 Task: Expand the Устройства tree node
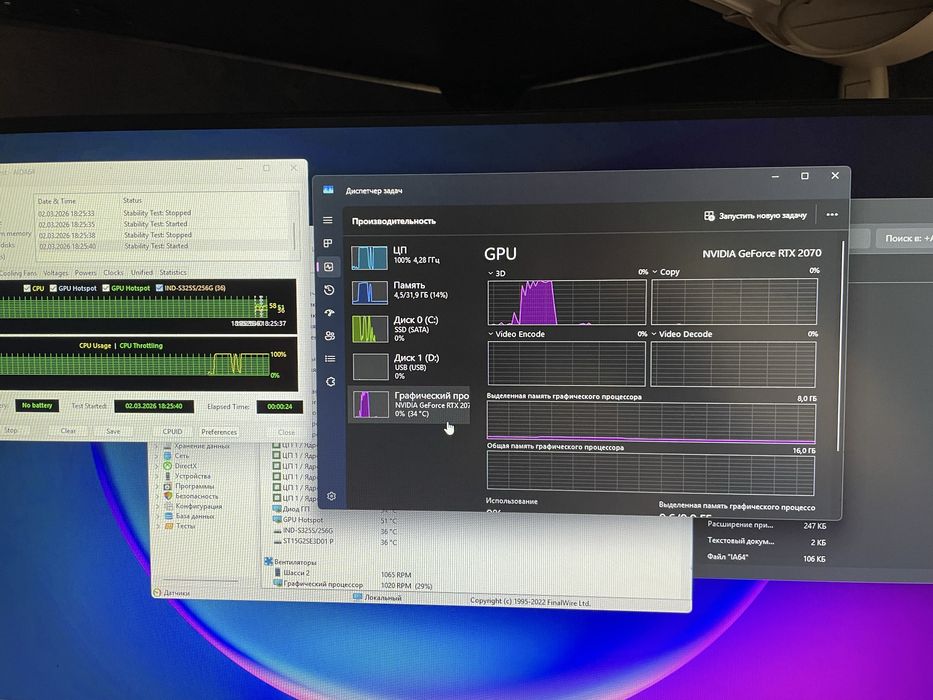click(157, 476)
